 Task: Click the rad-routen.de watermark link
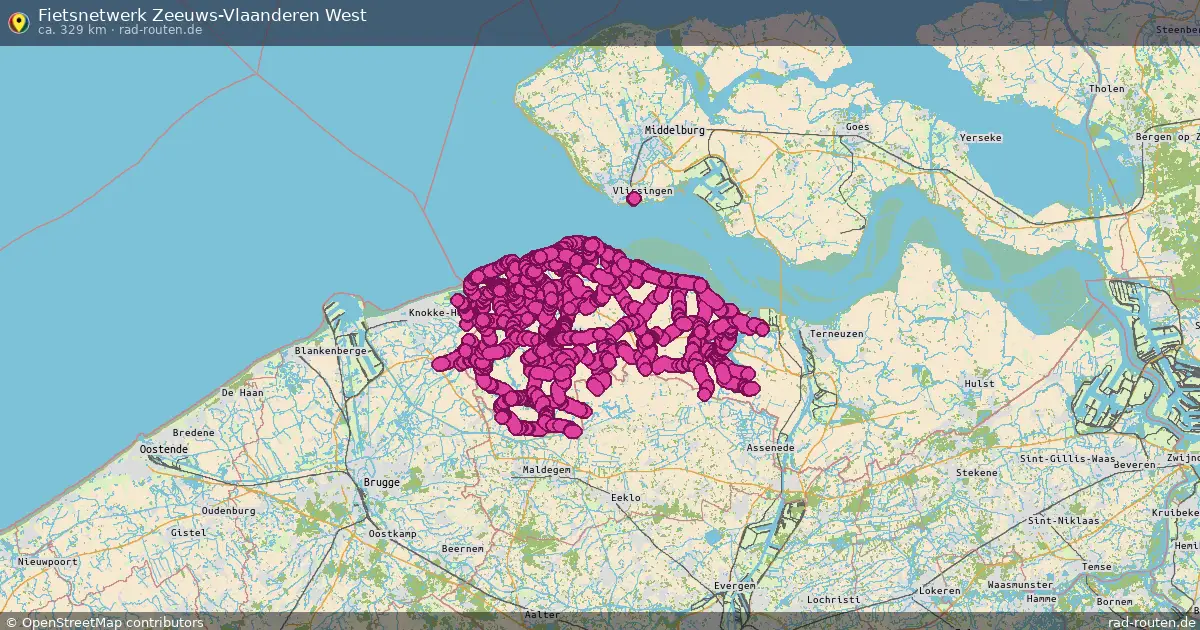click(1153, 622)
